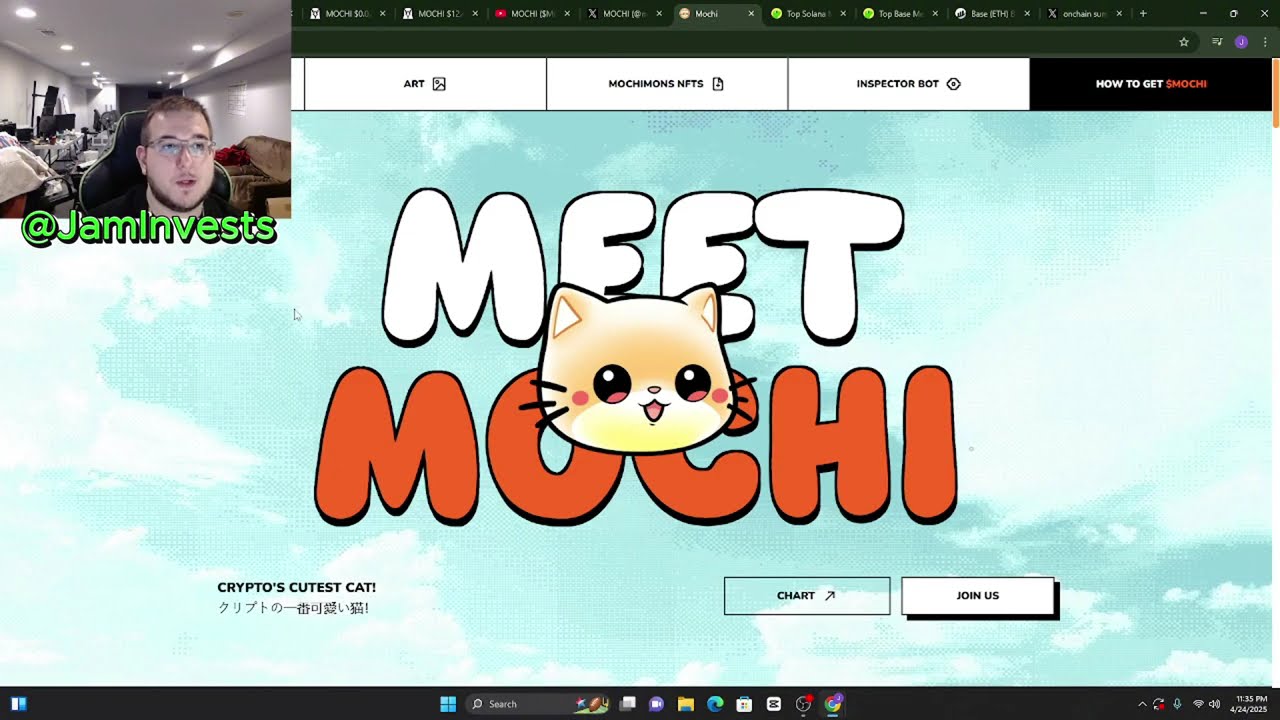
Task: Switch to the Base (ETH) tab
Action: pyautogui.click(x=990, y=14)
